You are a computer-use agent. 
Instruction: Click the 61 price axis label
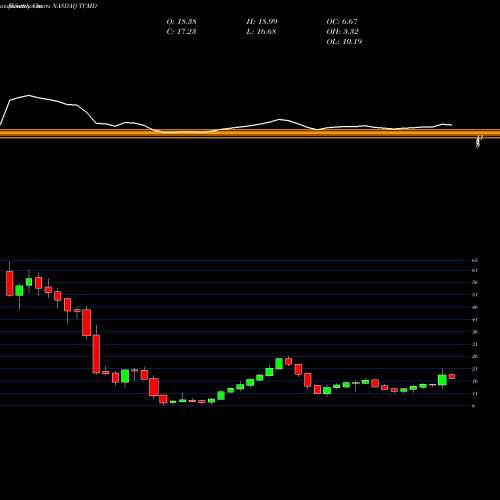tap(475, 270)
